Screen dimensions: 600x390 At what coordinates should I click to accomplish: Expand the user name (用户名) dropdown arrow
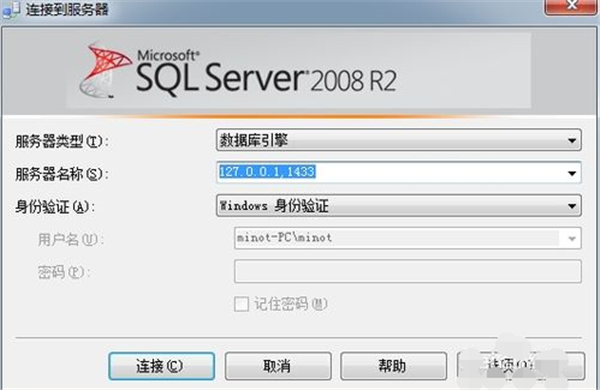(x=572, y=238)
